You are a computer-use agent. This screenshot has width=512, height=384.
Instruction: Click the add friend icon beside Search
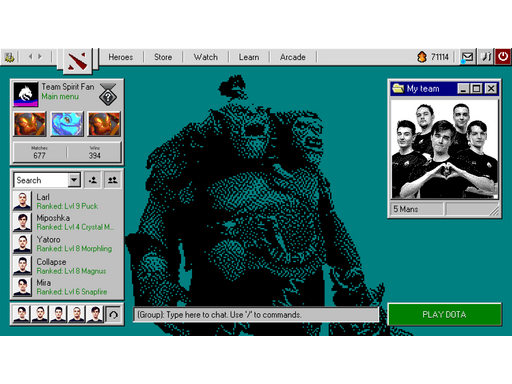click(x=93, y=180)
